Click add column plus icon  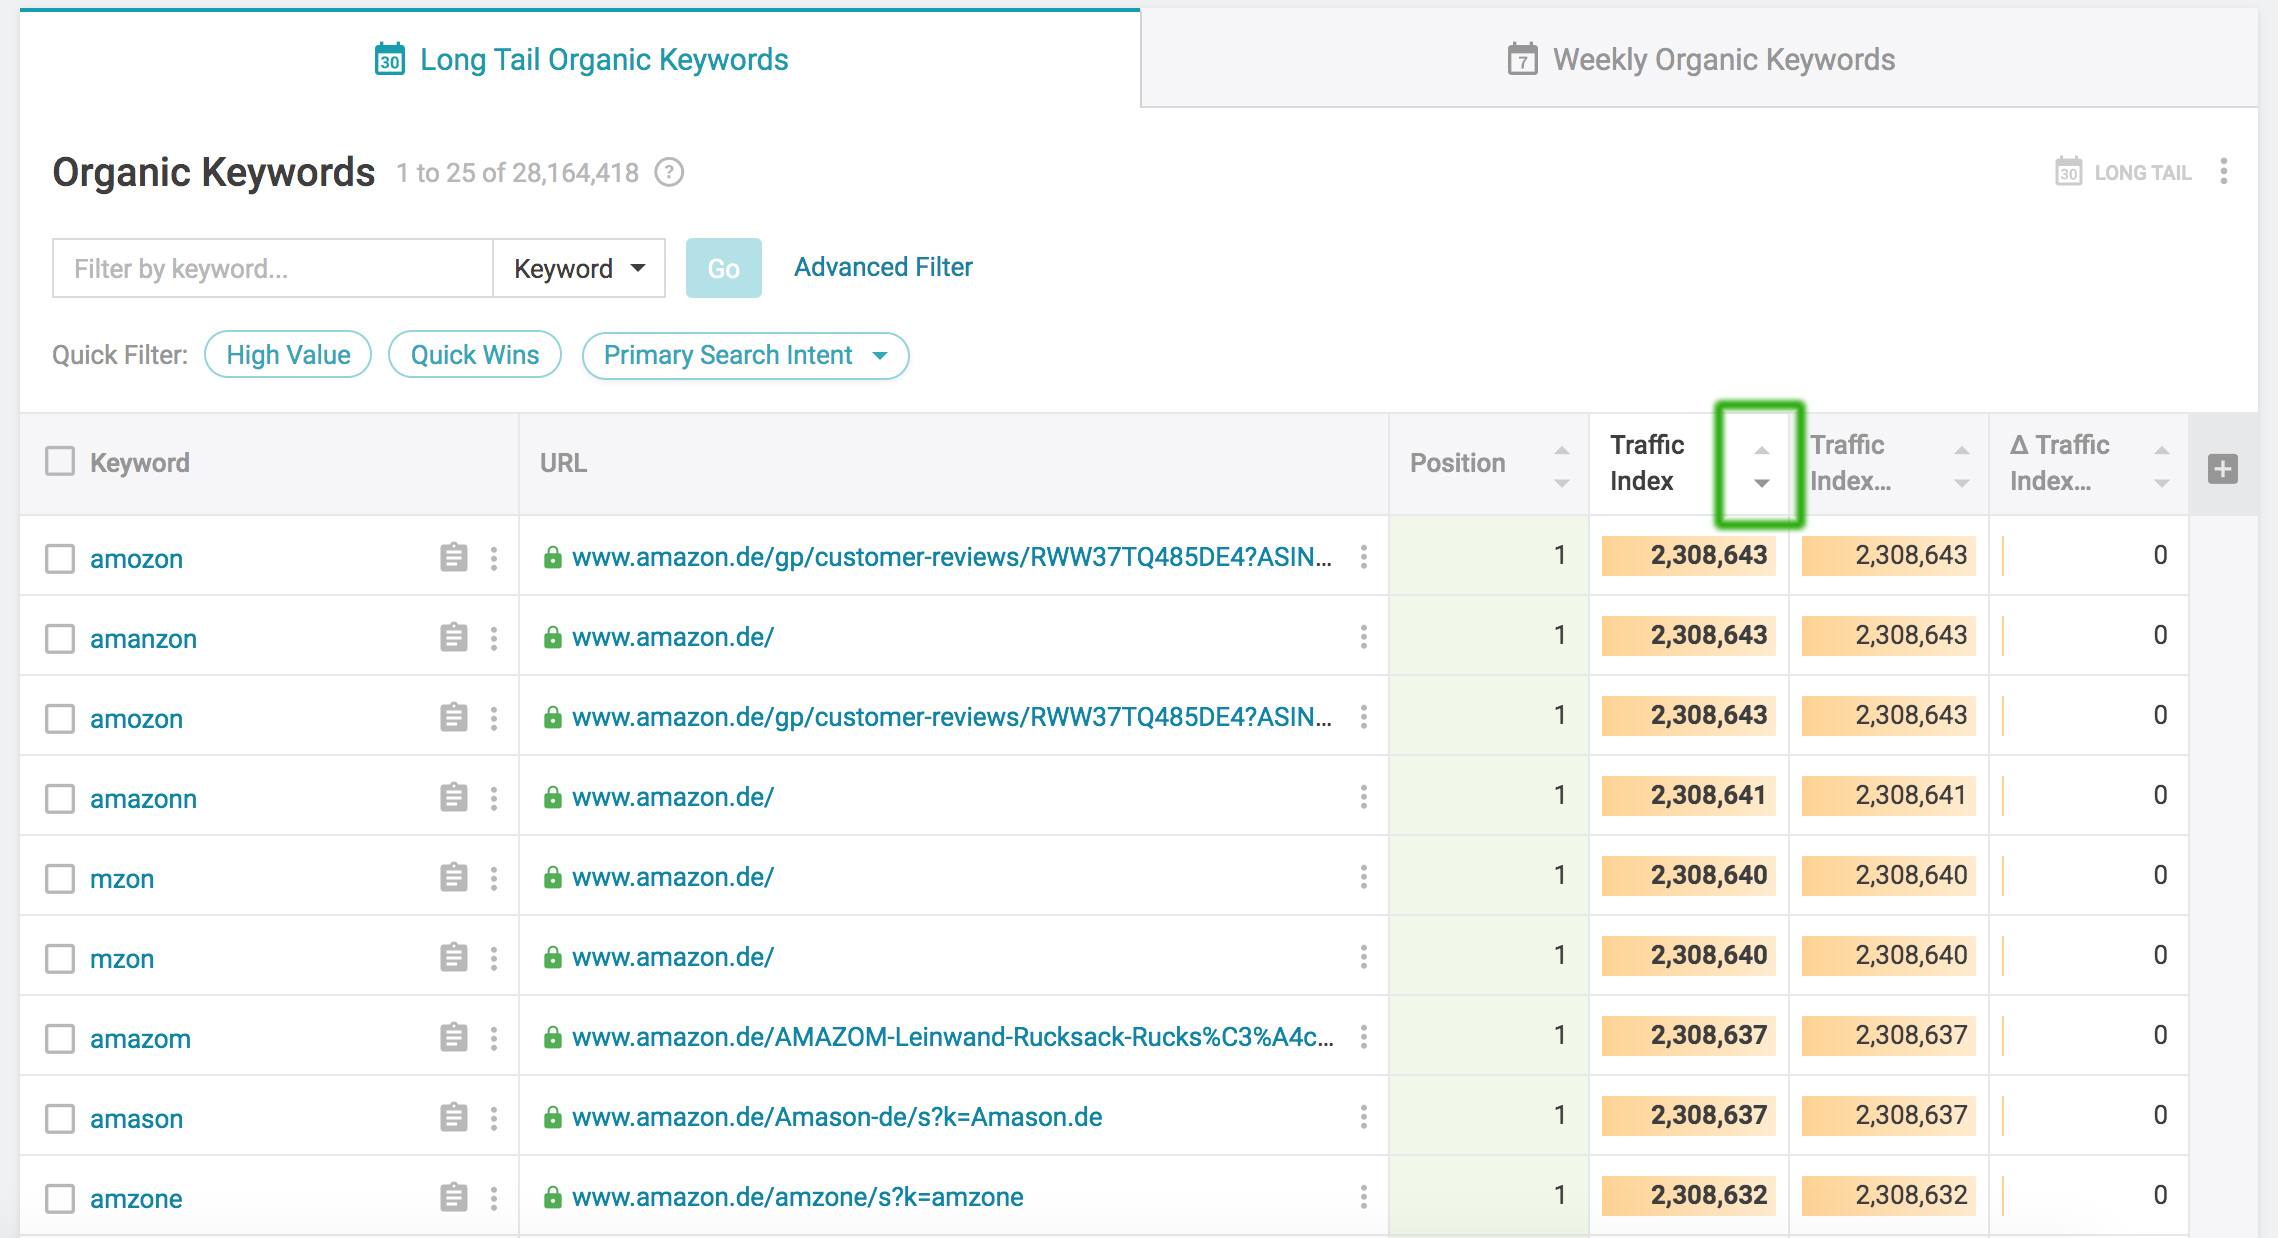click(2223, 468)
